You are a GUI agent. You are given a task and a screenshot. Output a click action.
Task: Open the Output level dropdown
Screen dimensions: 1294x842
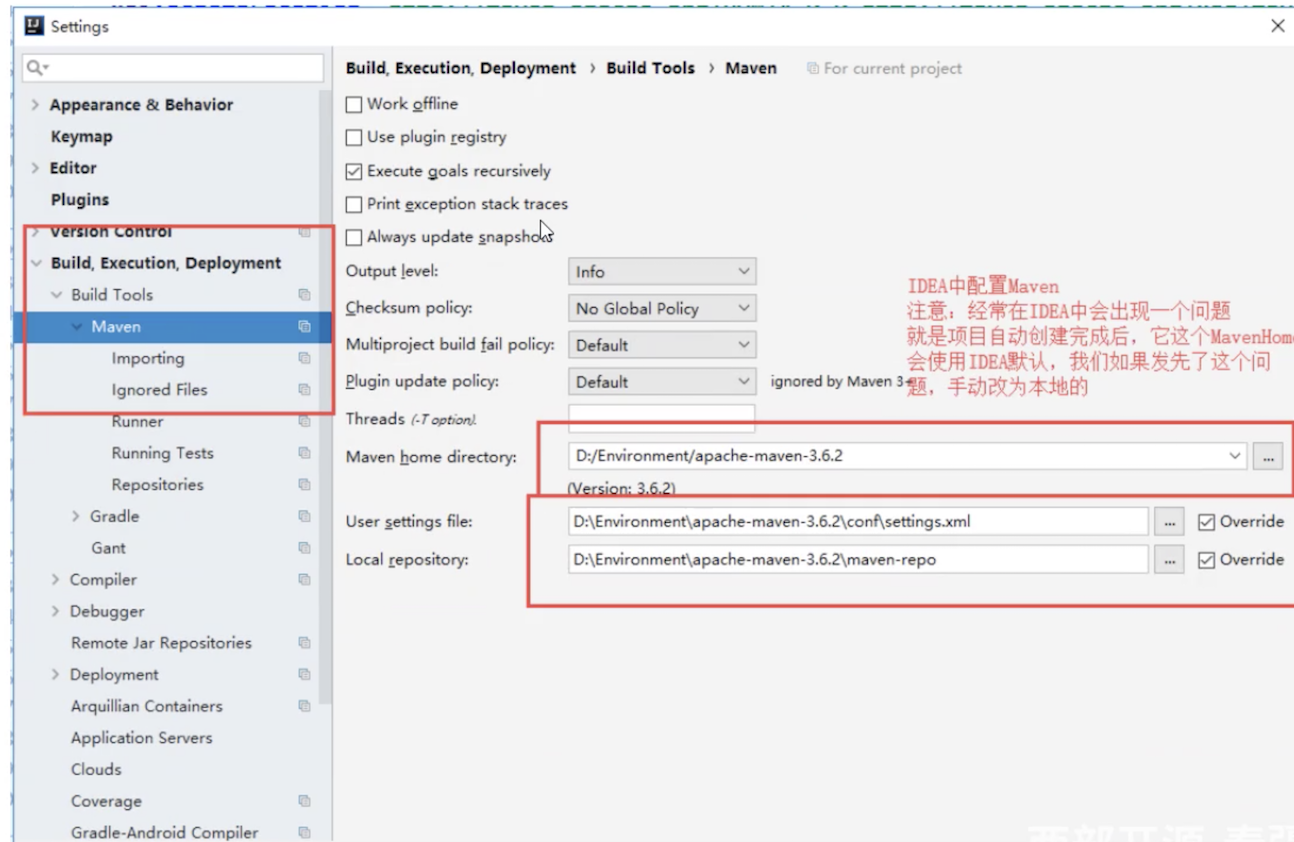[x=662, y=272]
